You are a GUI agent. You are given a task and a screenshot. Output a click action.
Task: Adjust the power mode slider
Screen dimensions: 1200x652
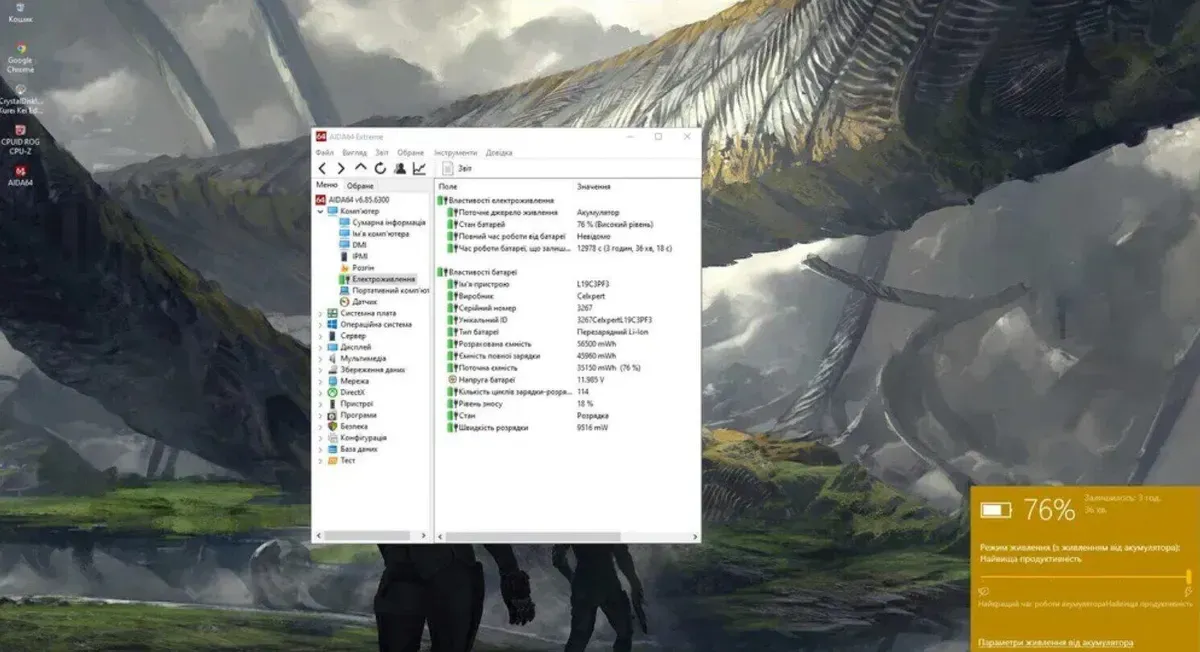pos(1188,576)
